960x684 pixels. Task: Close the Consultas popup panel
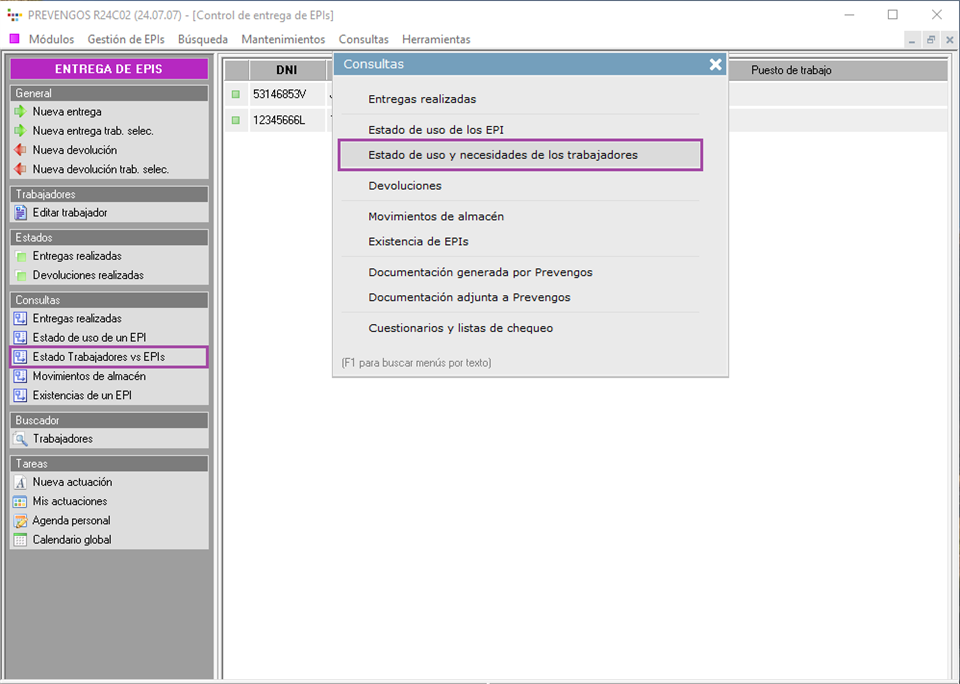pos(715,64)
